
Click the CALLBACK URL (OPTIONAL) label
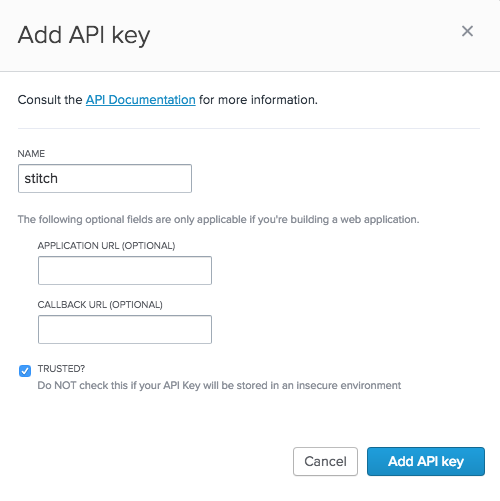100,305
